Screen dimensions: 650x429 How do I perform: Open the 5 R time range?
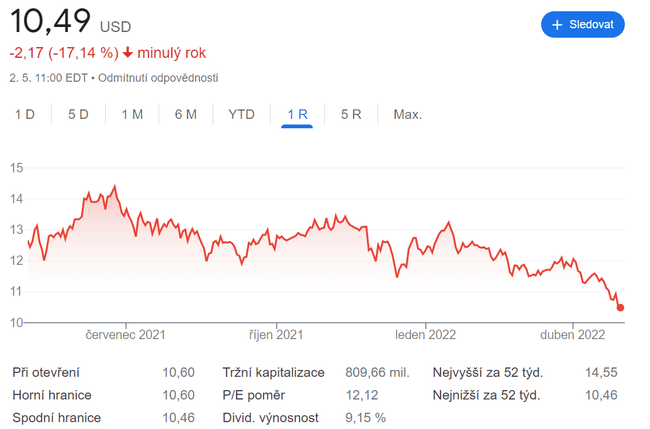tap(351, 114)
